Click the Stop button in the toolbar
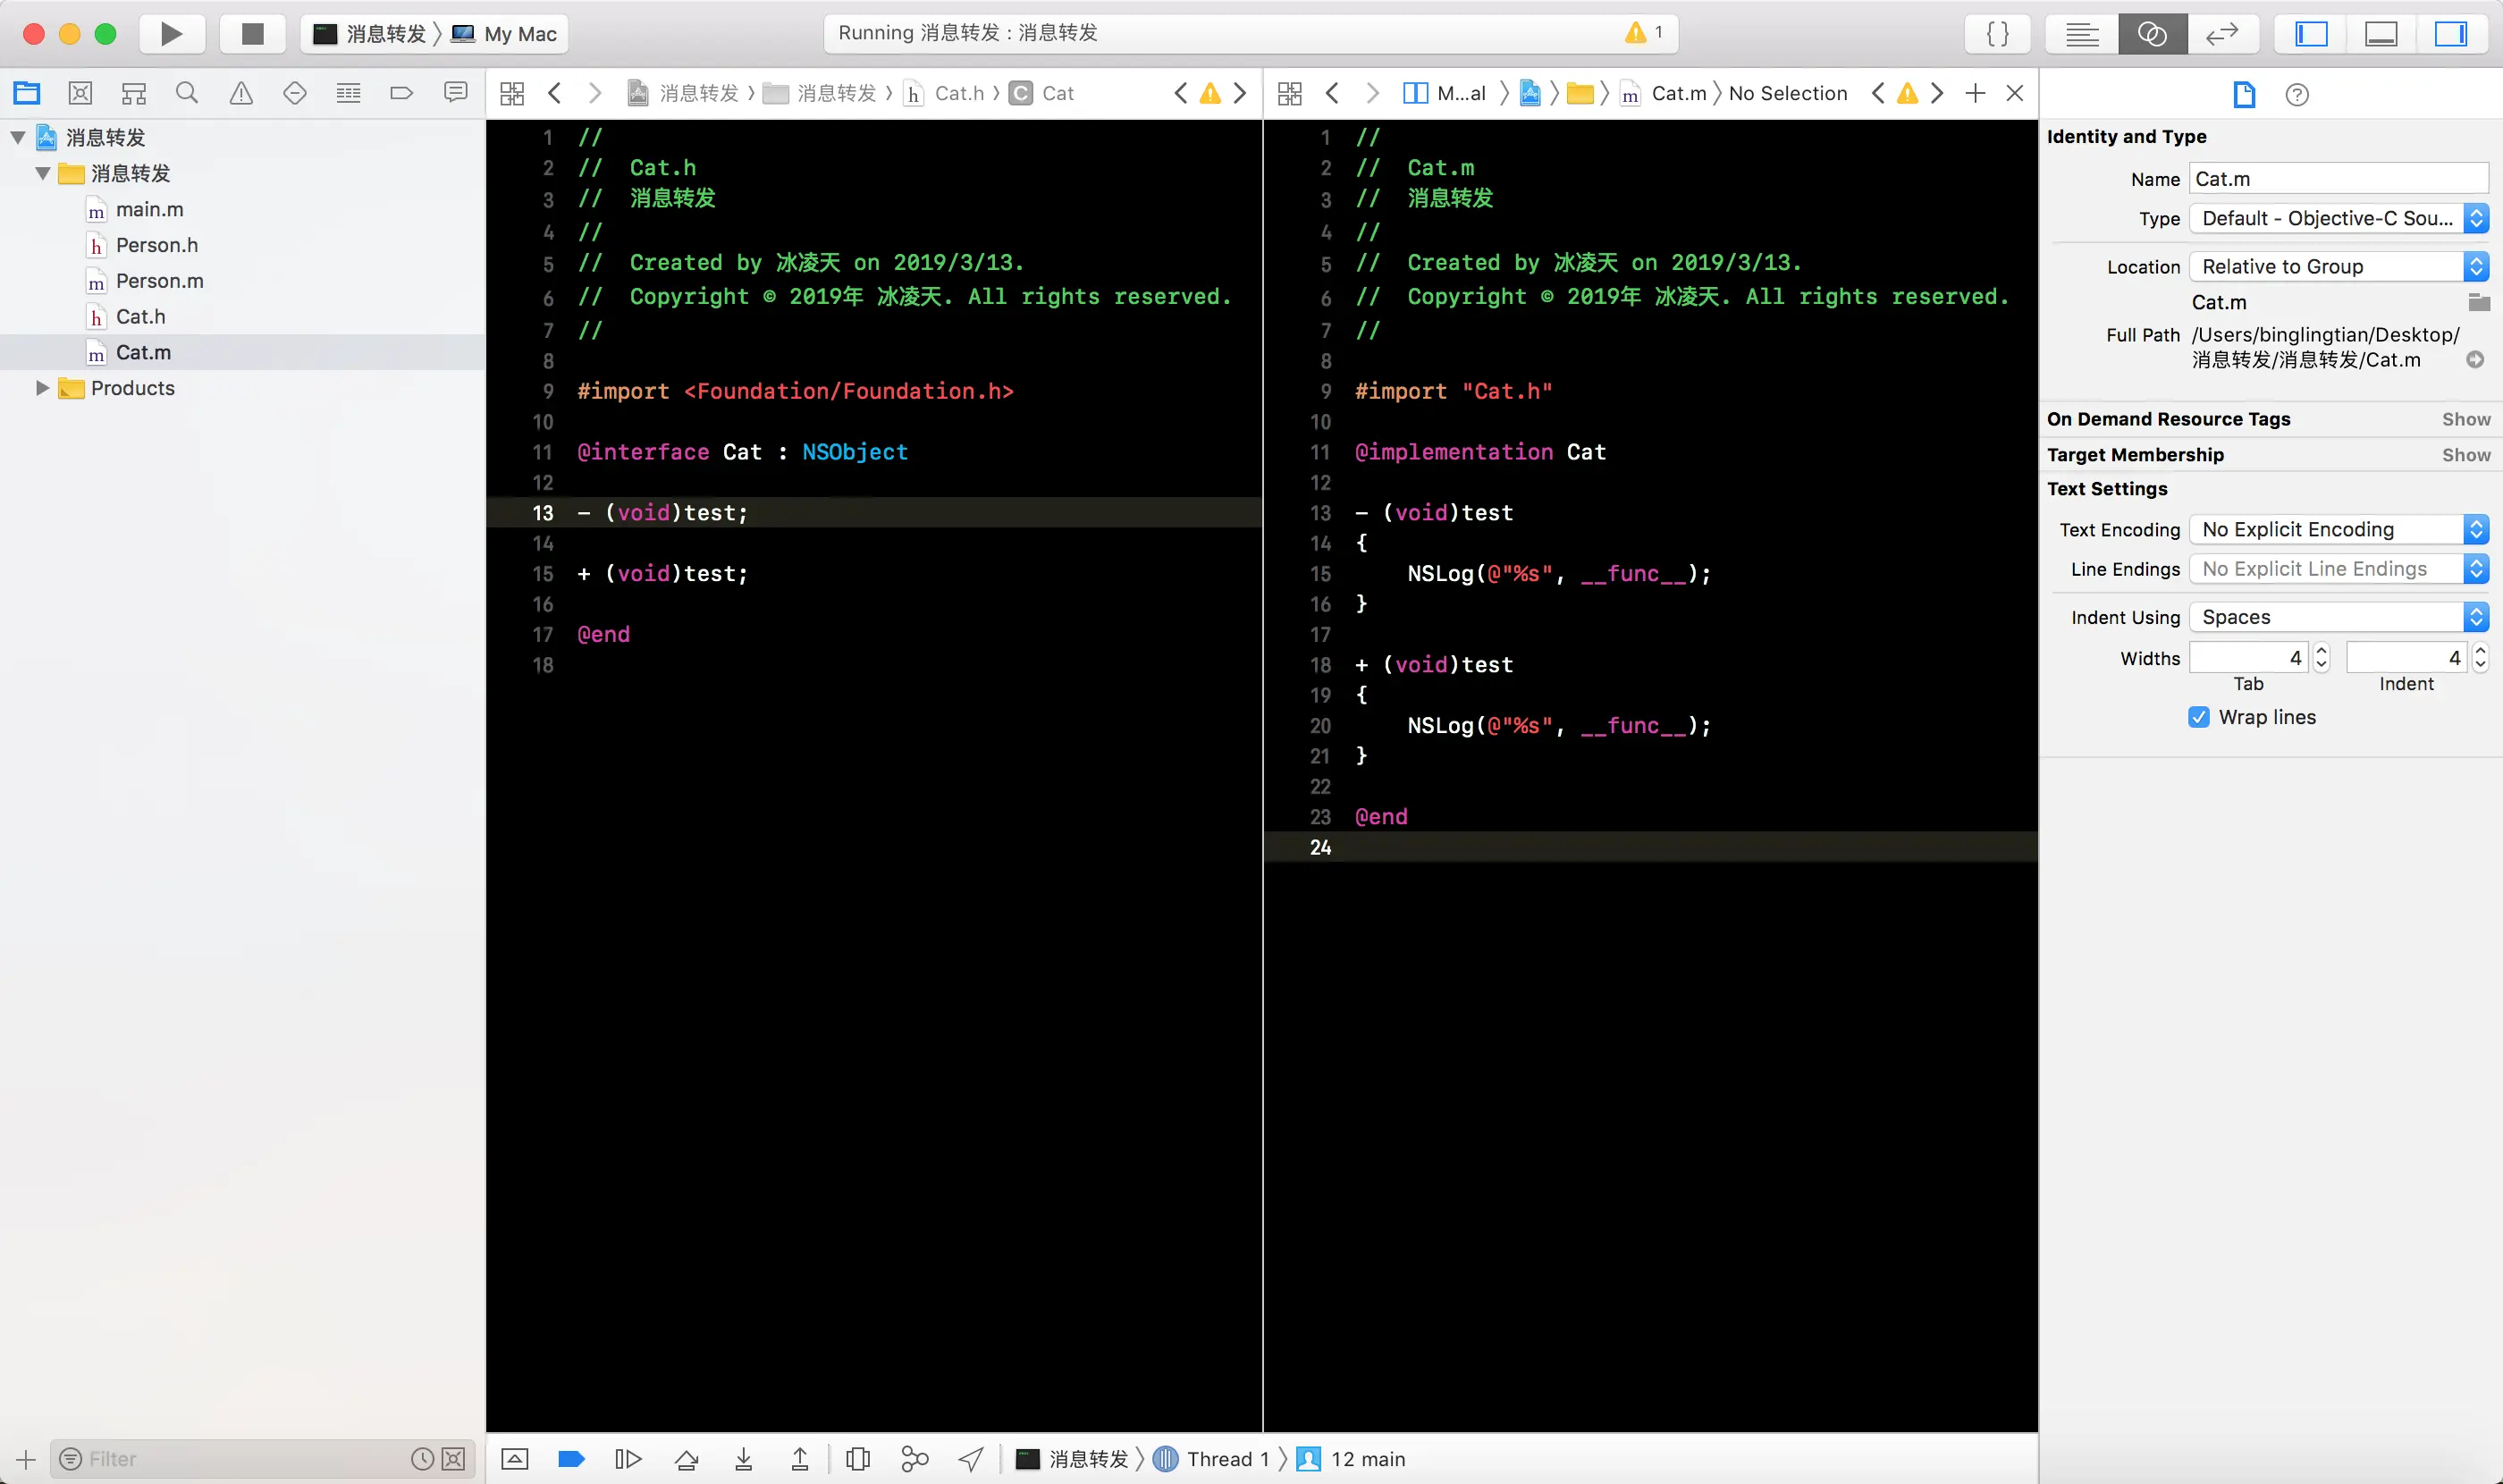Screen dimensions: 2503x1484 pyautogui.click(x=252, y=34)
